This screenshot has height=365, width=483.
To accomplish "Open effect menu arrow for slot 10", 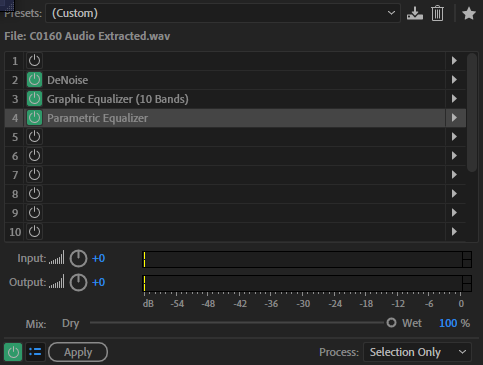I will (454, 232).
